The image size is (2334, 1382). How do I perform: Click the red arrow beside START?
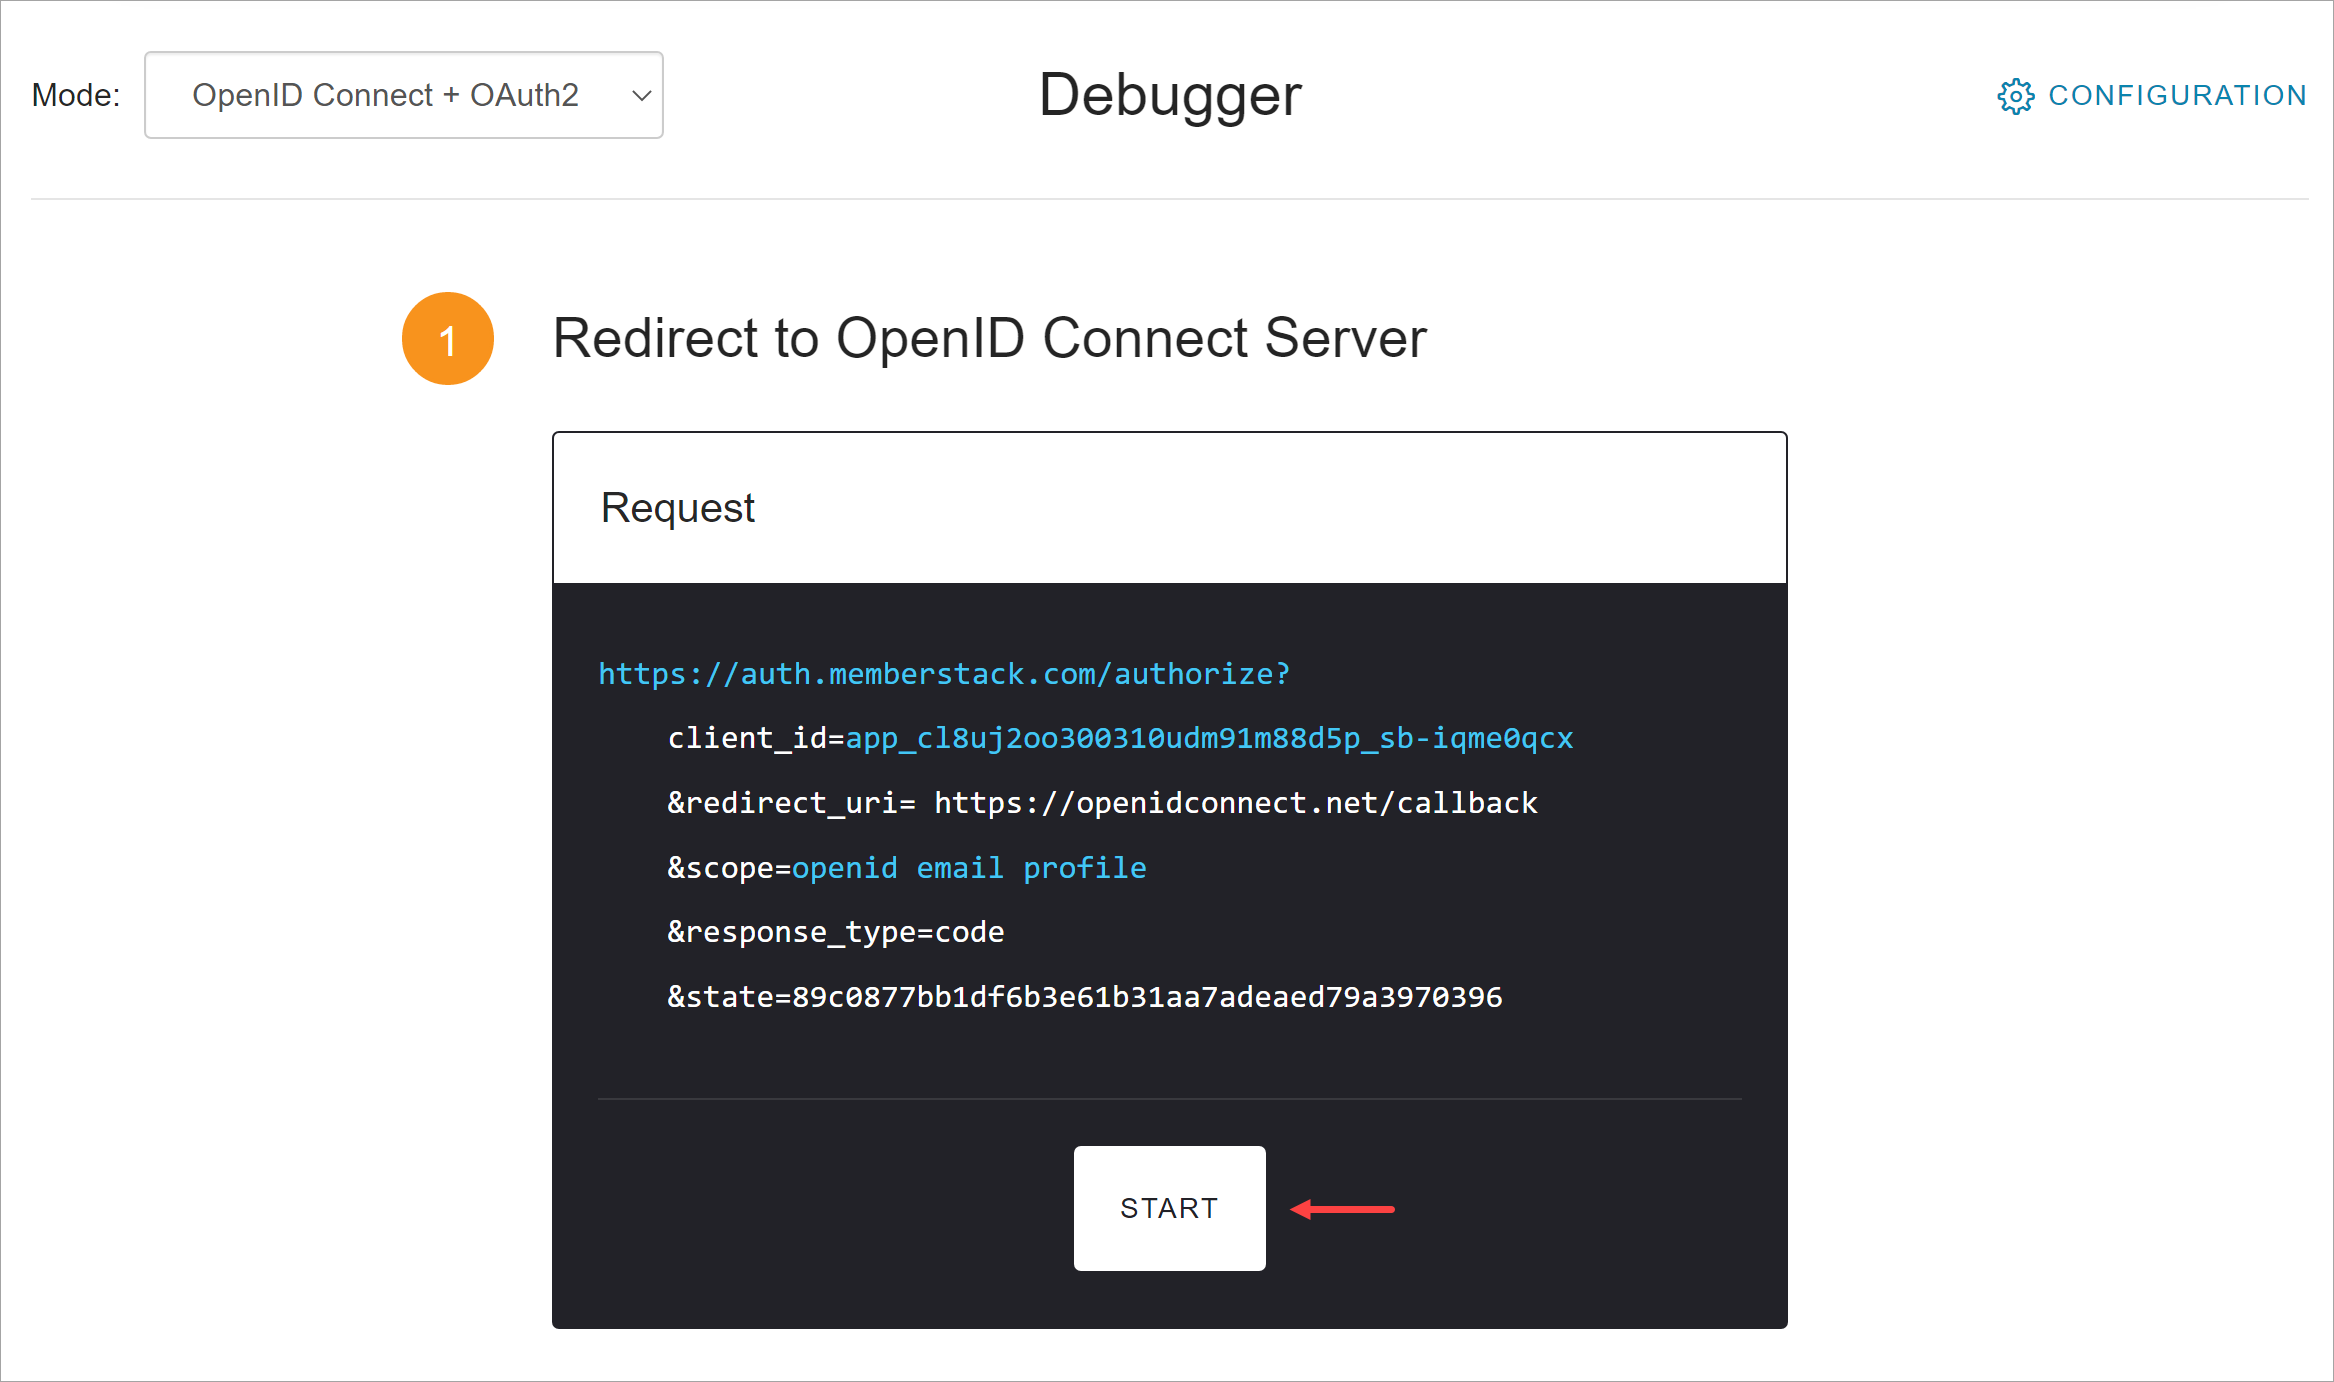pos(1342,1209)
